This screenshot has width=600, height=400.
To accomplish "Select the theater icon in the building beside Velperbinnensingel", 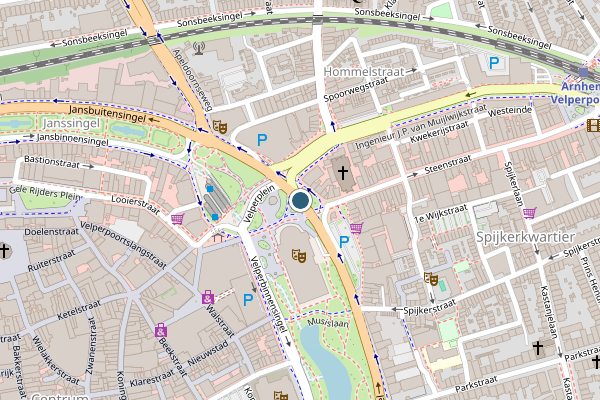I will [x=298, y=255].
